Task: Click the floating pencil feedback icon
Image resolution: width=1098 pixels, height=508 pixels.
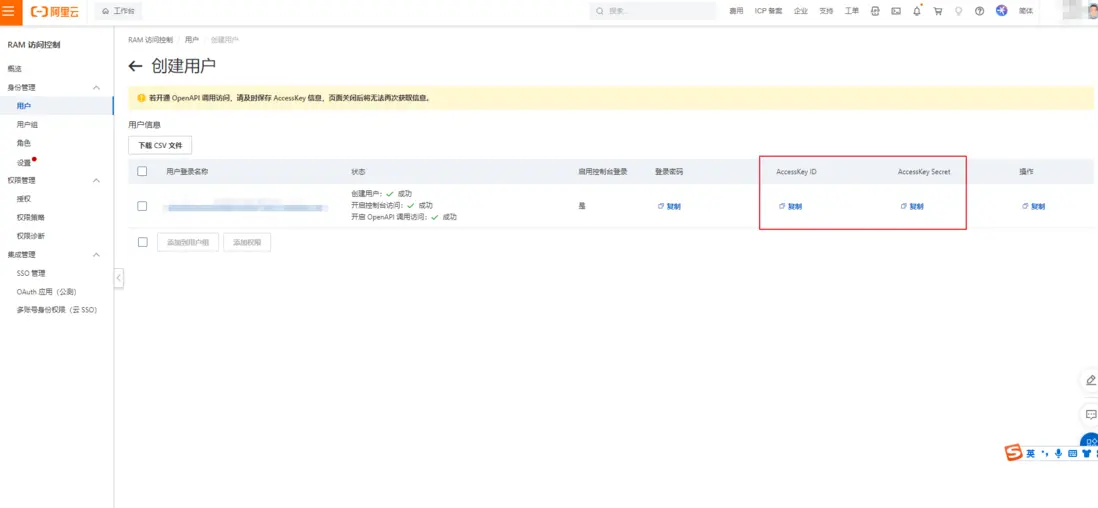Action: coord(1090,380)
